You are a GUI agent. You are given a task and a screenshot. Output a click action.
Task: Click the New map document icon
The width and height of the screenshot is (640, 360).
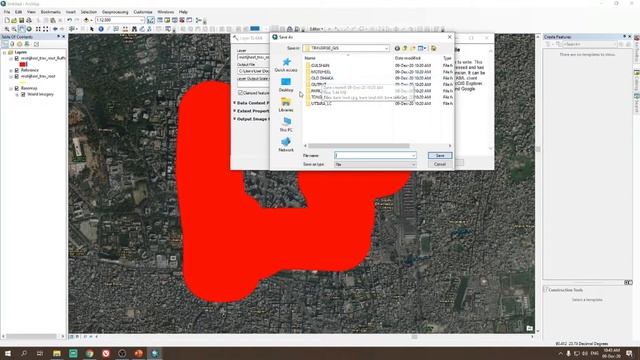7,20
